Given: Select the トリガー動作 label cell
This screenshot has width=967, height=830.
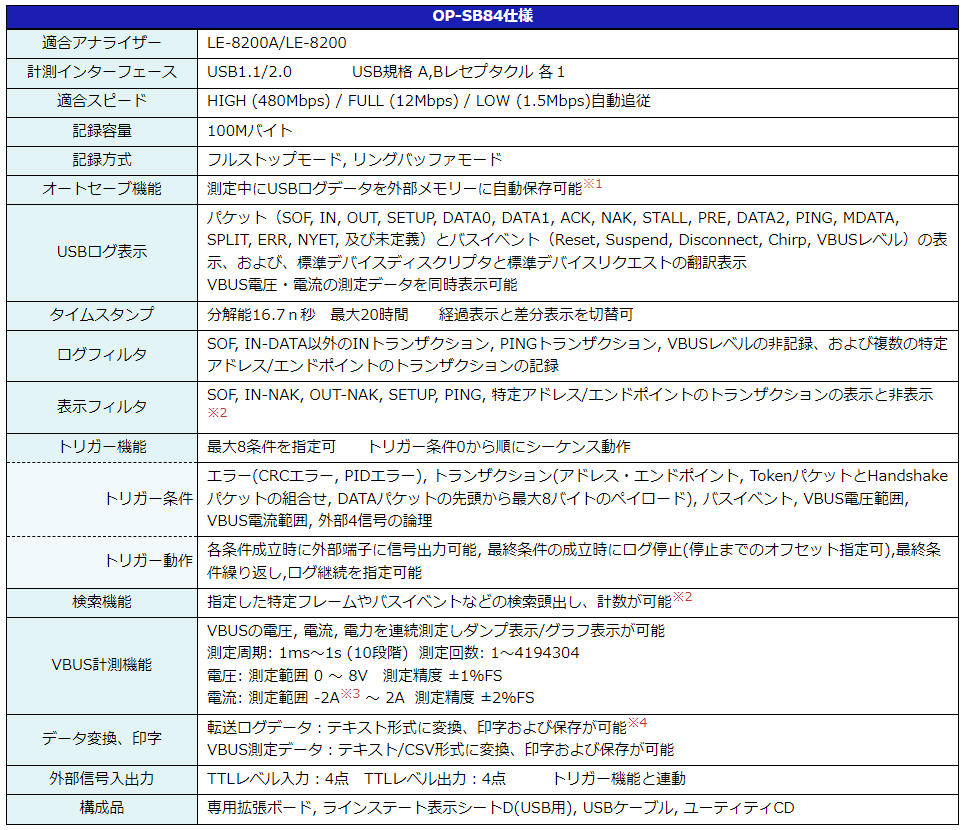Looking at the screenshot, I should 102,561.
